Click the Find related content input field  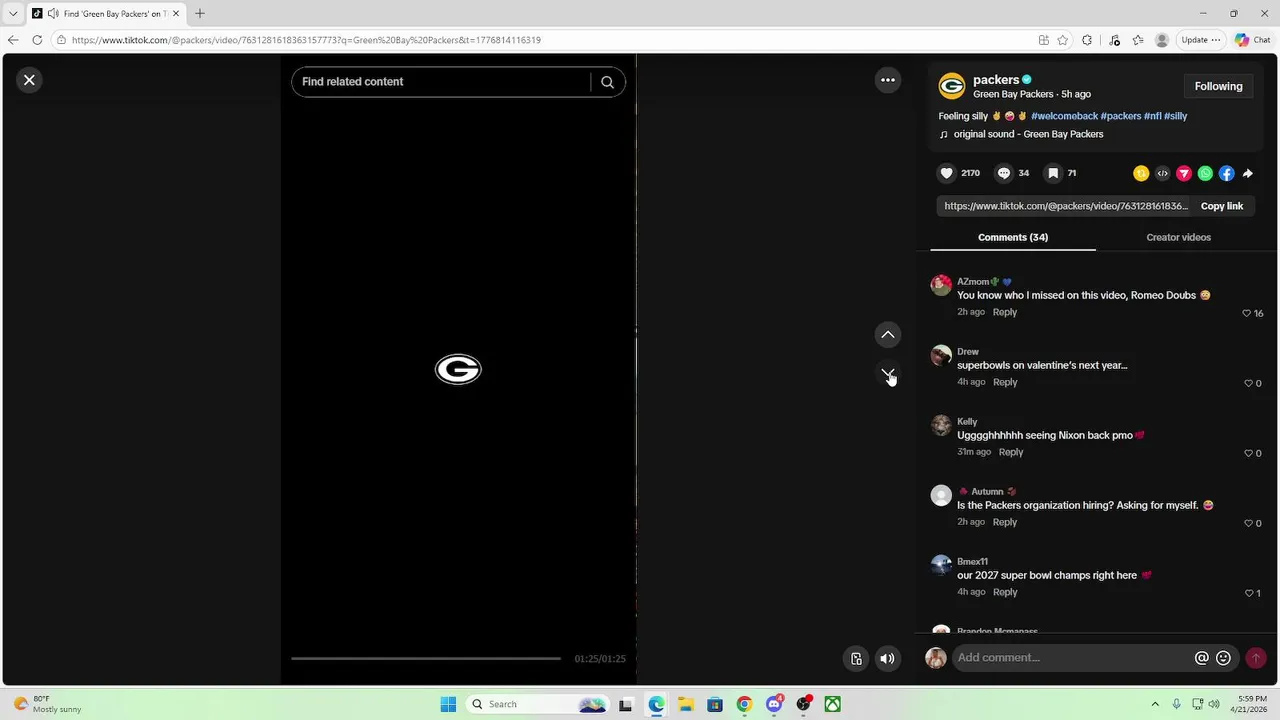[441, 82]
